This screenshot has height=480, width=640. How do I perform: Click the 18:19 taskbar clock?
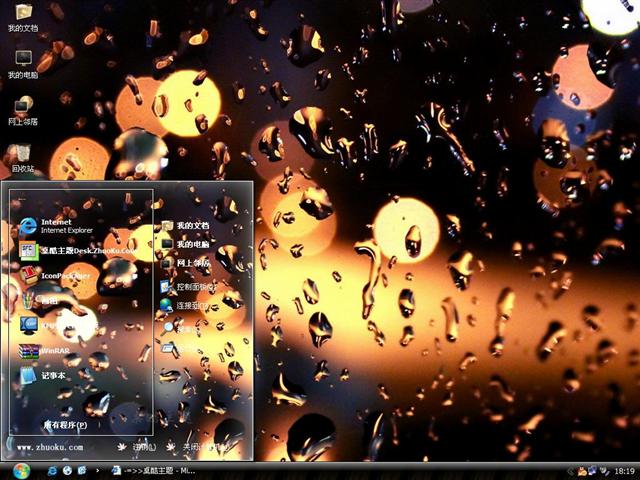pyautogui.click(x=624, y=471)
